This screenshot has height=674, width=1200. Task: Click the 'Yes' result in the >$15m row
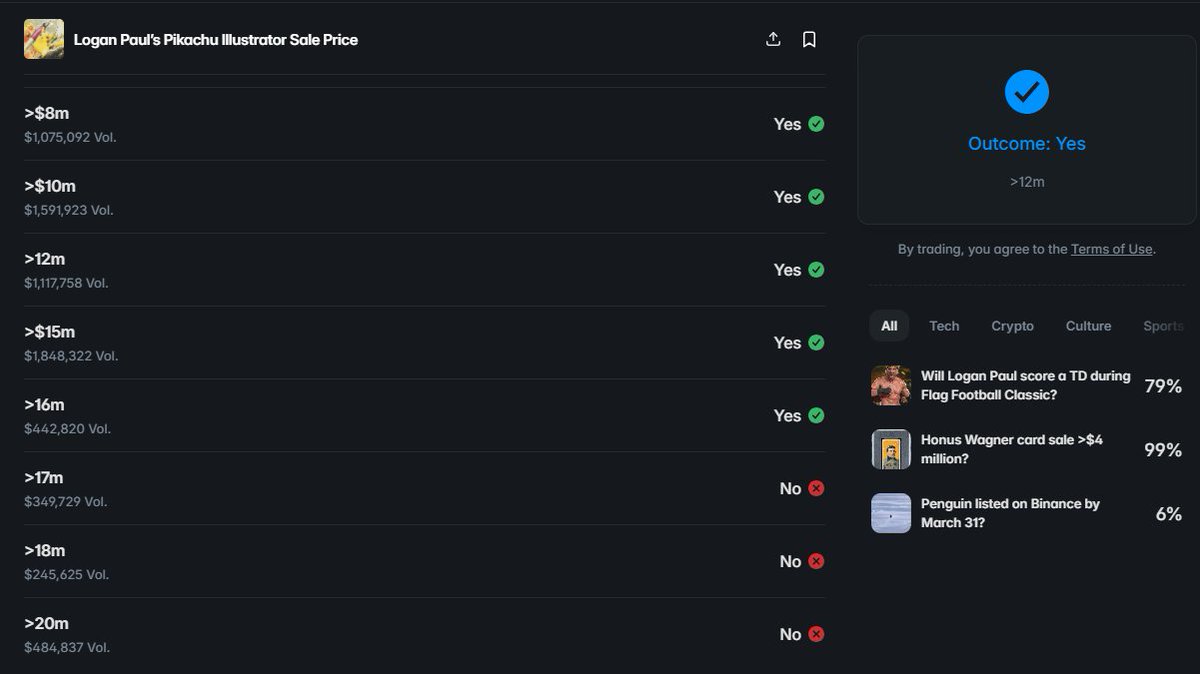tap(787, 343)
